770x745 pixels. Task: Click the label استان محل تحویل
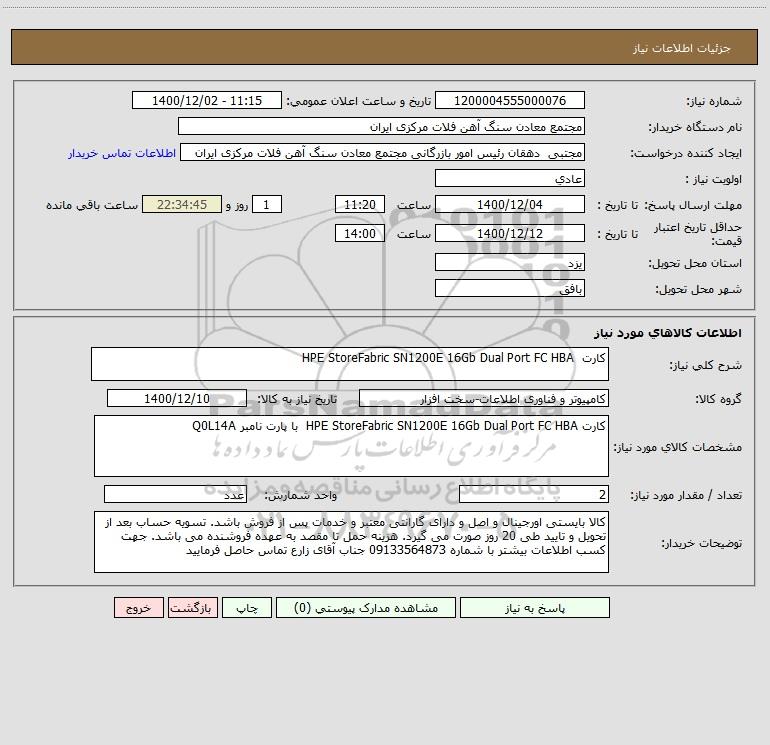tap(695, 263)
